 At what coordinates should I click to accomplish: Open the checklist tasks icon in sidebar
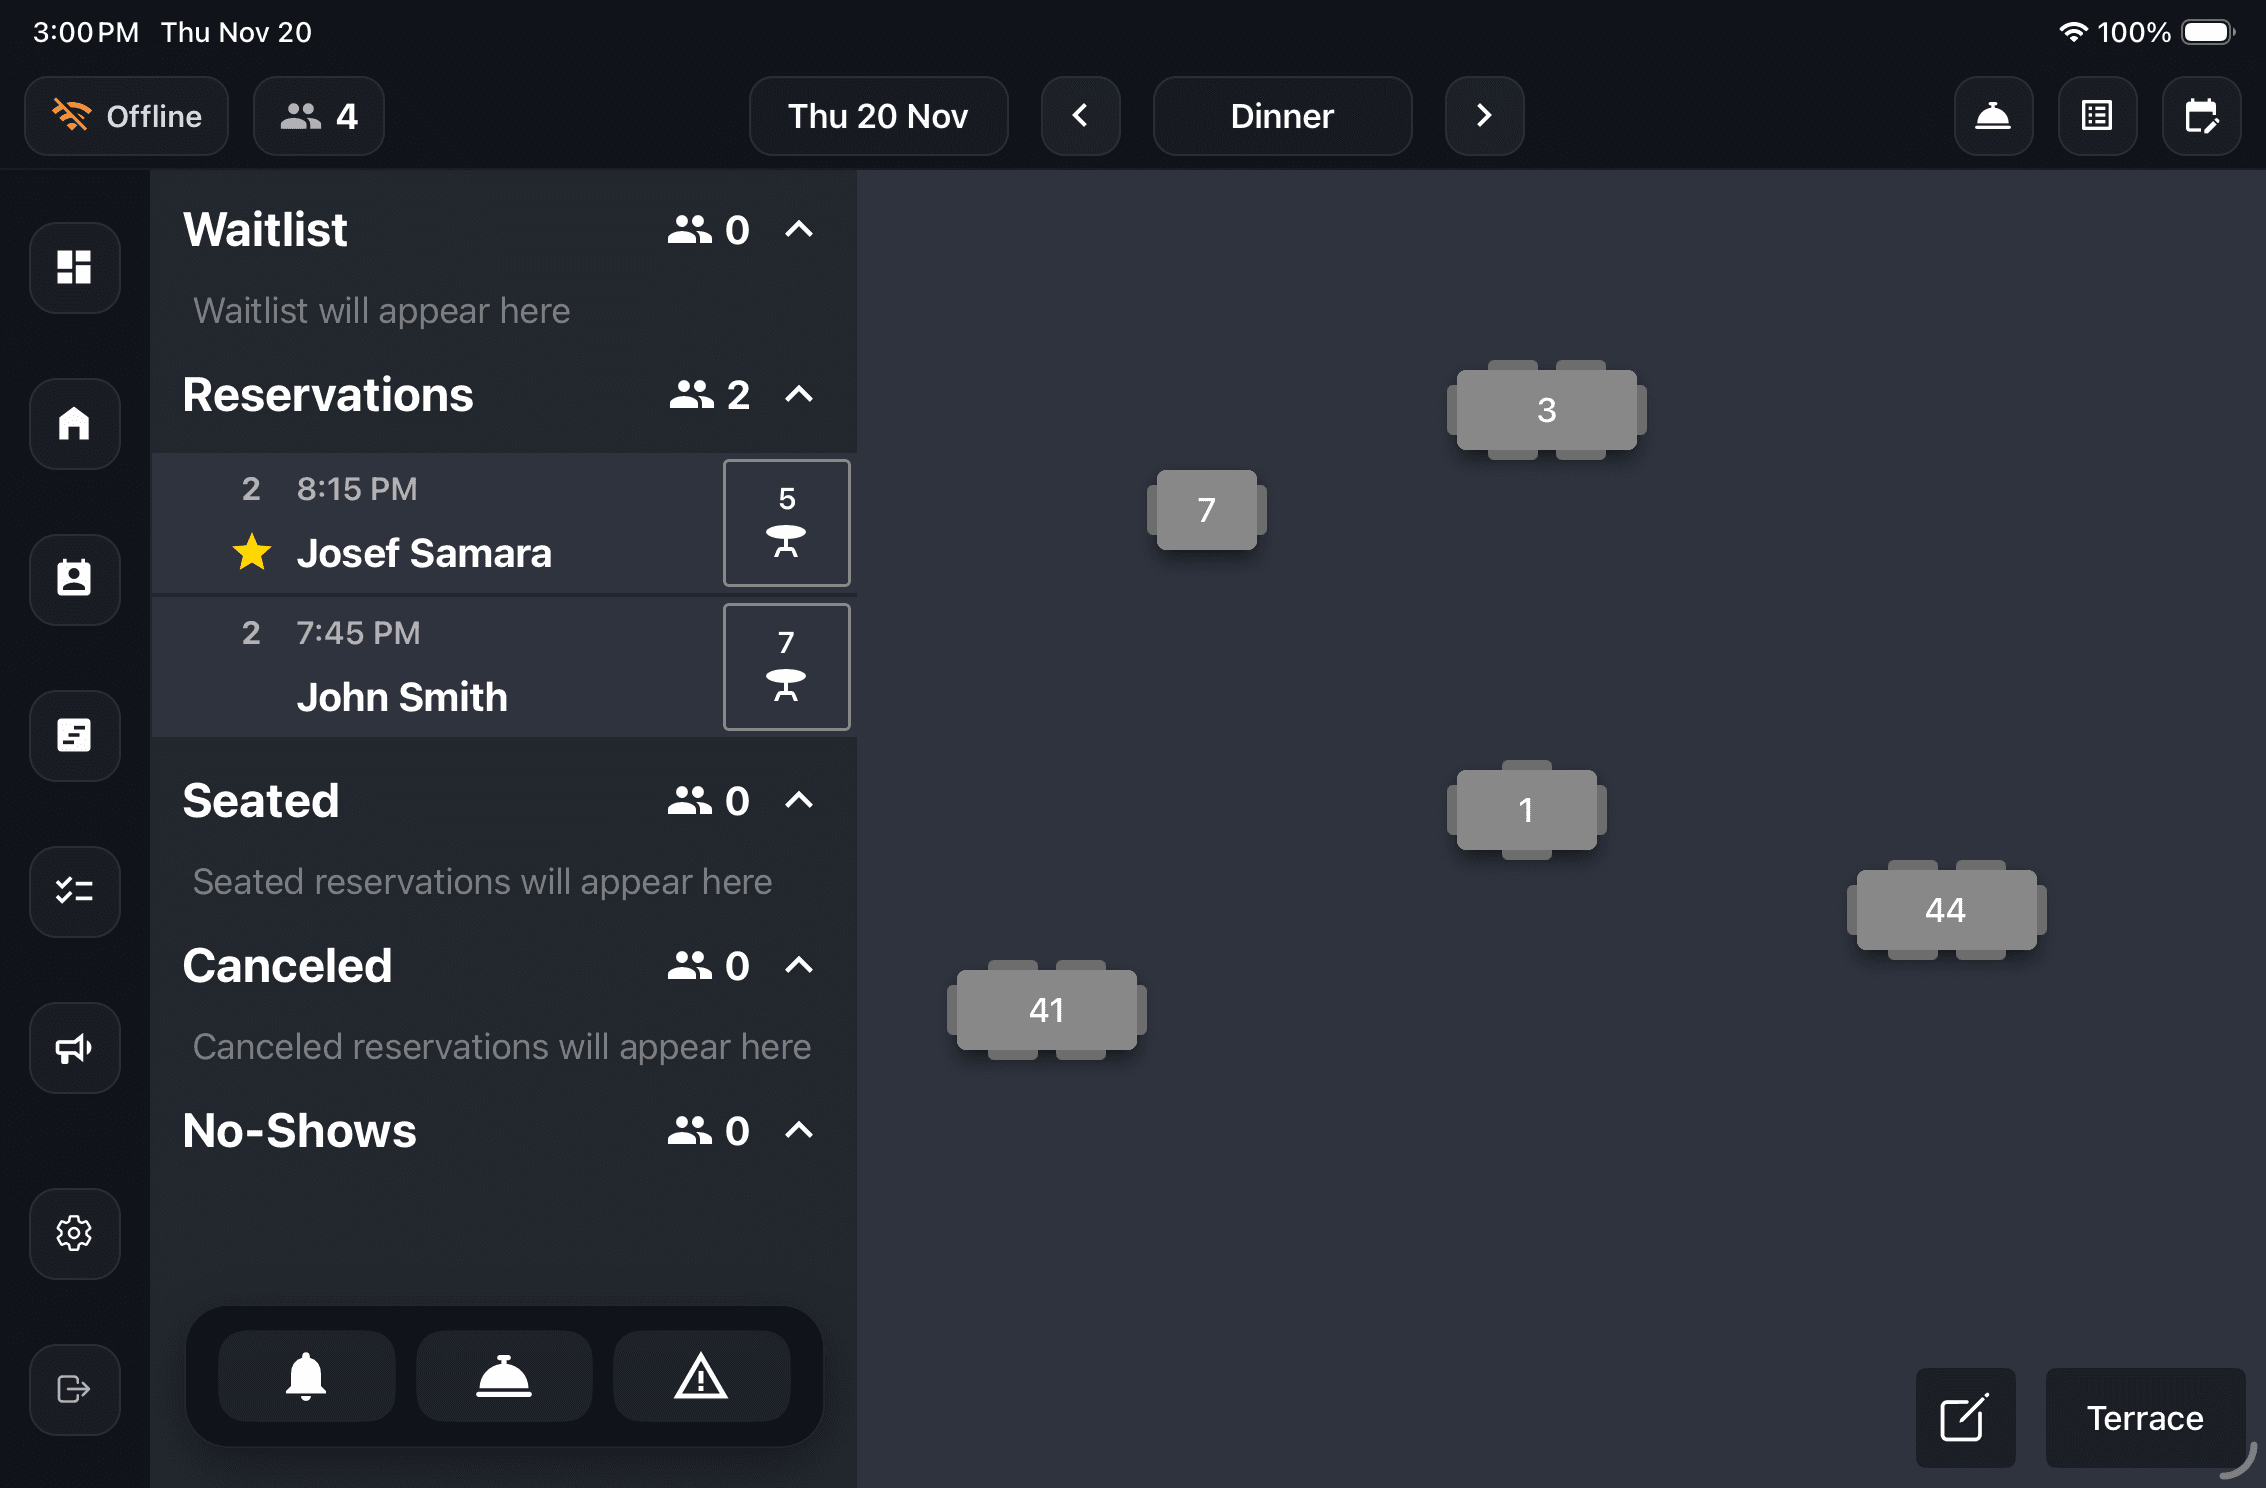point(75,892)
